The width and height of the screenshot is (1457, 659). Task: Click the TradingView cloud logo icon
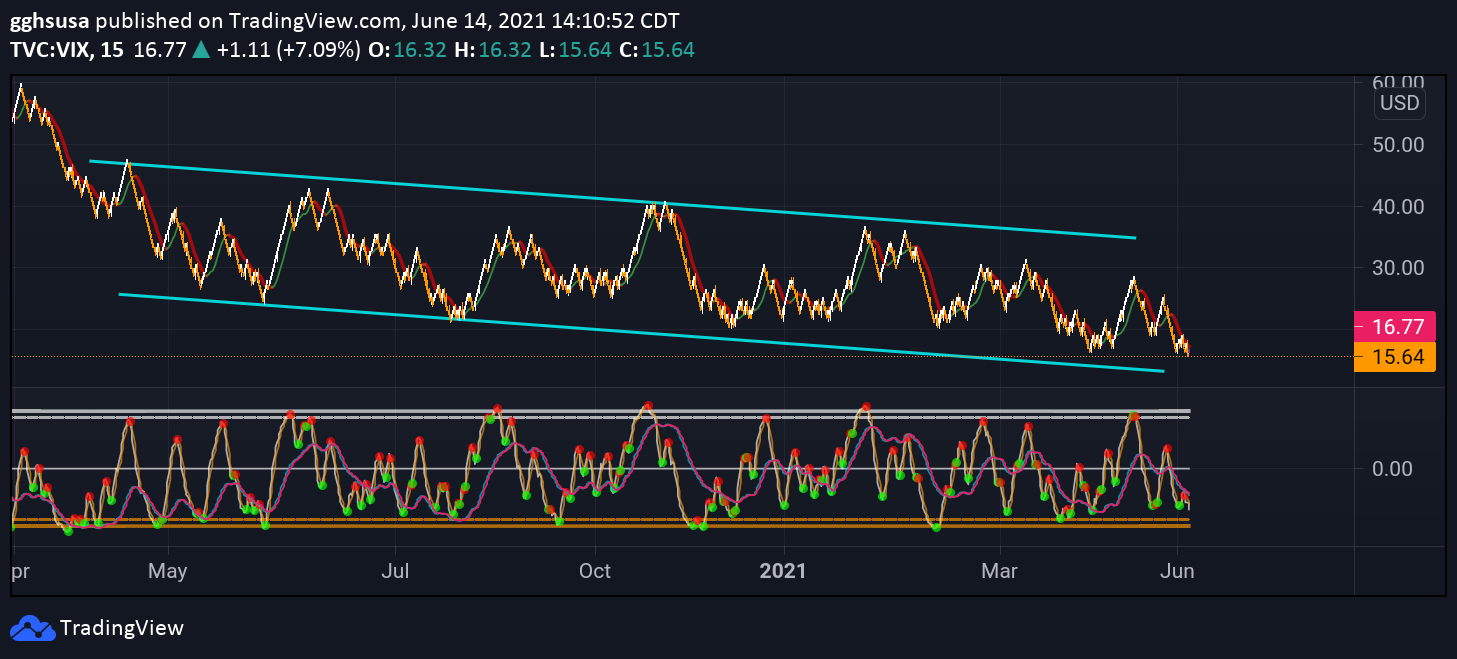[32, 628]
